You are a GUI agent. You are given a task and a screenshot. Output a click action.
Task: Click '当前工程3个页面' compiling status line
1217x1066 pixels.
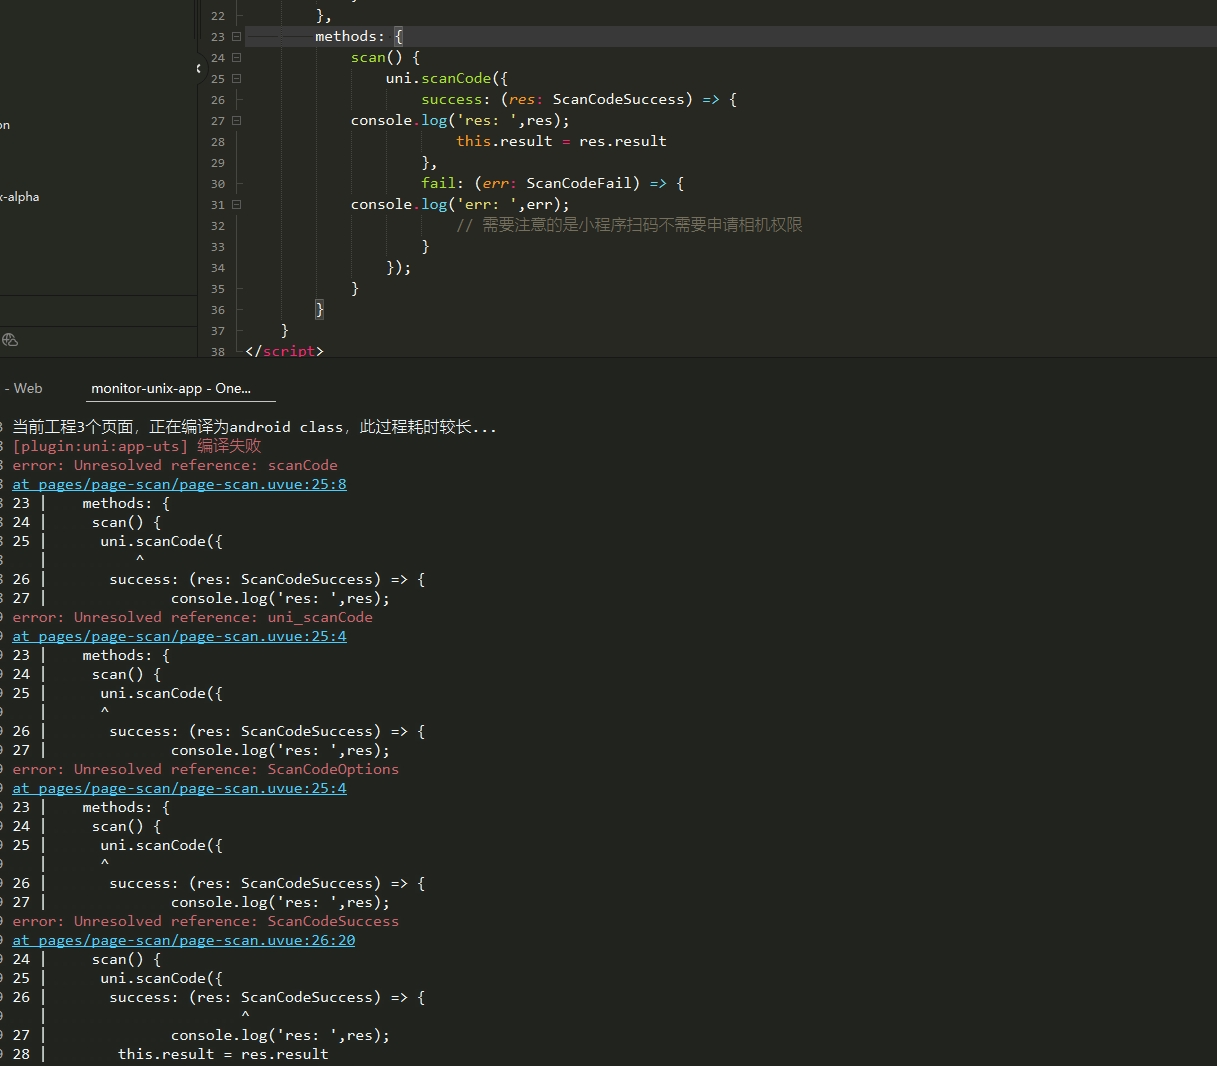(x=254, y=427)
